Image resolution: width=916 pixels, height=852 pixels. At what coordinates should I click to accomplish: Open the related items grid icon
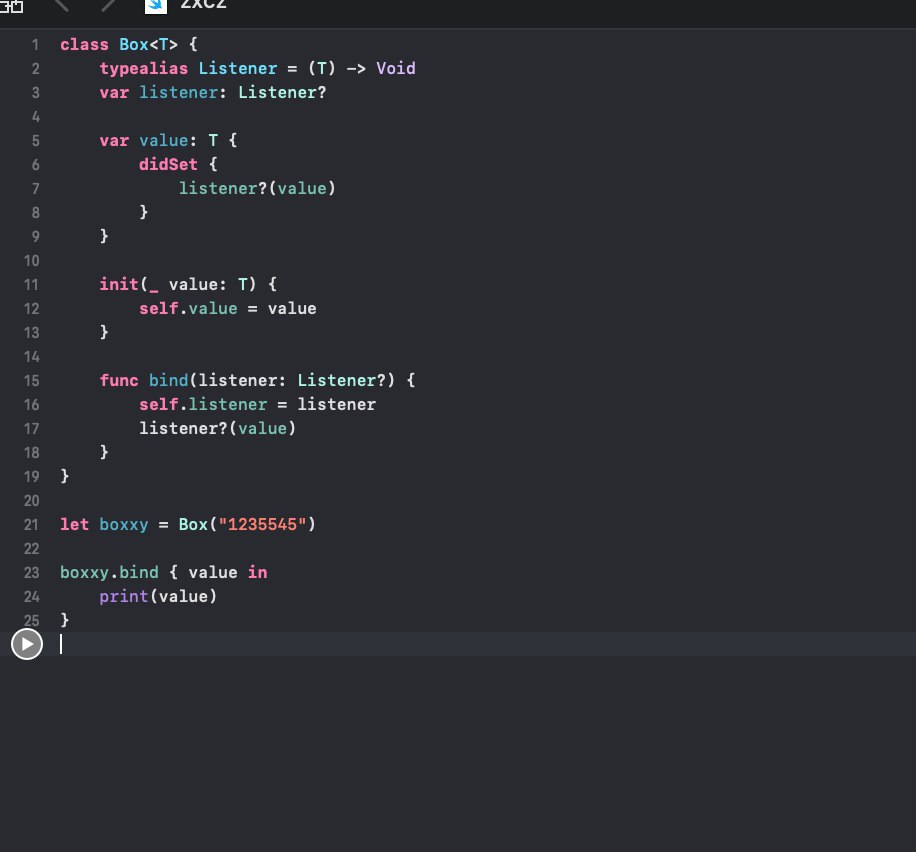click(x=11, y=6)
